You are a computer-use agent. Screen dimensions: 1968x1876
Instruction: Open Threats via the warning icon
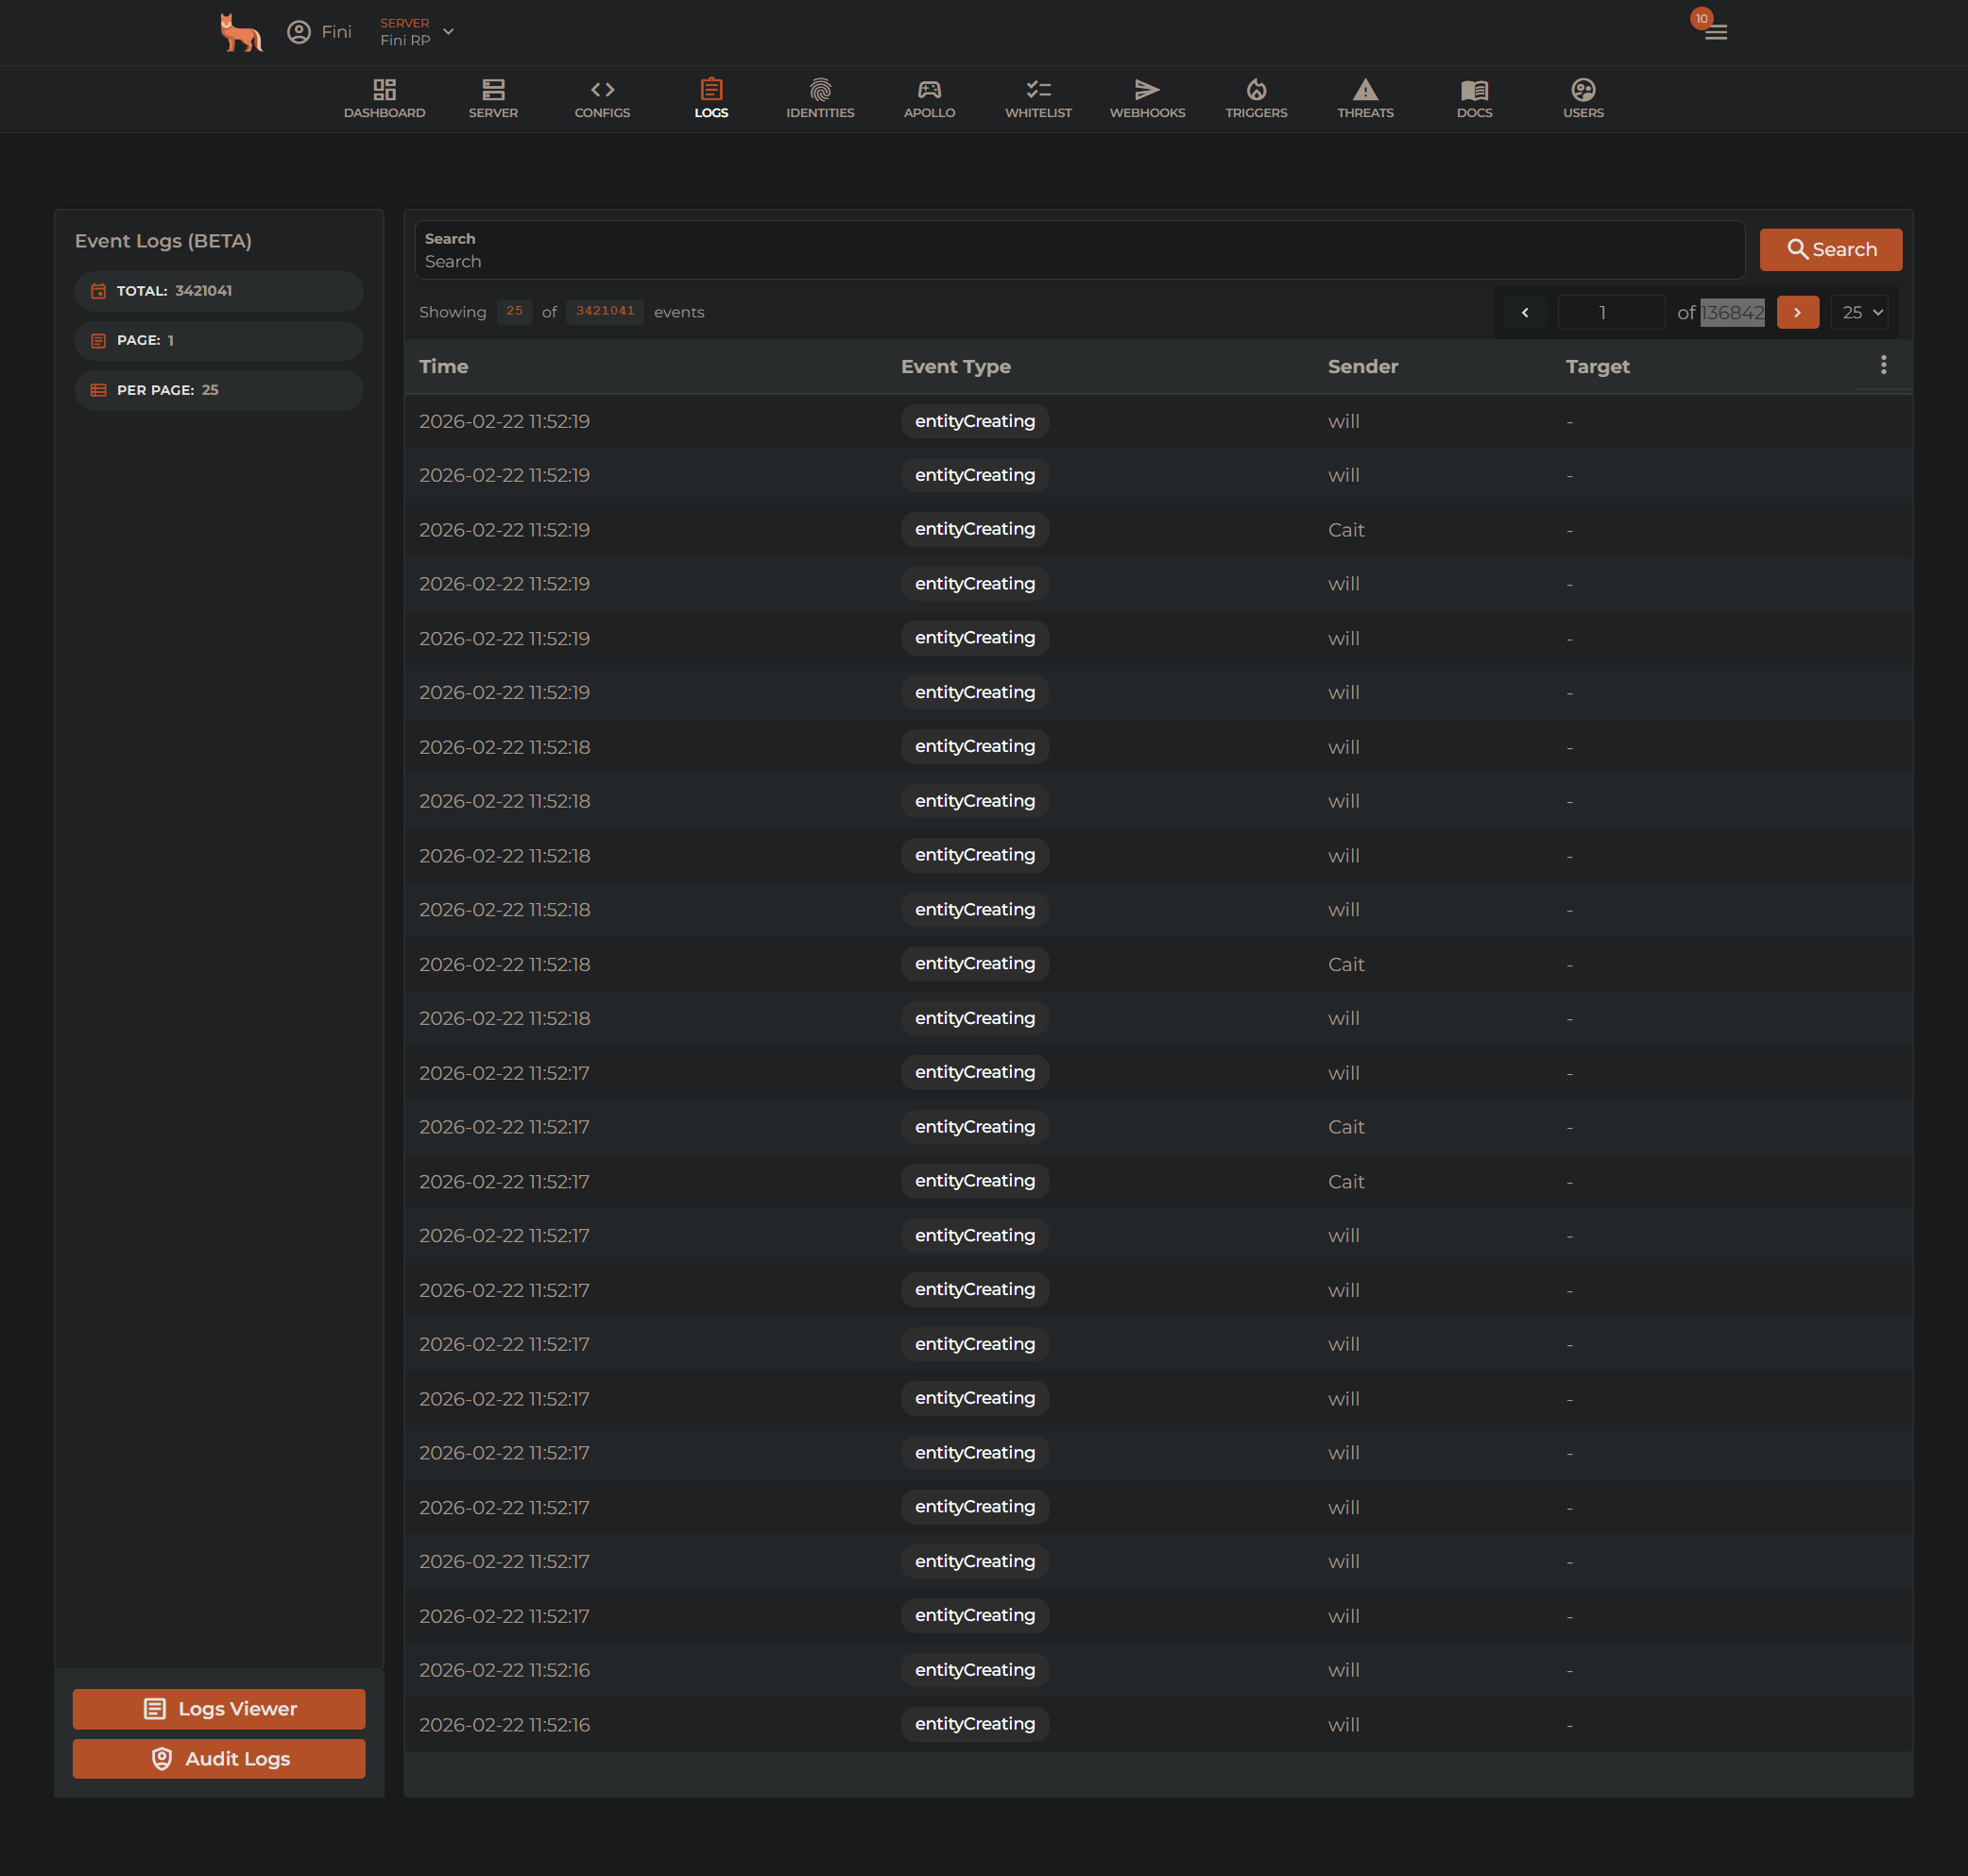click(1365, 98)
